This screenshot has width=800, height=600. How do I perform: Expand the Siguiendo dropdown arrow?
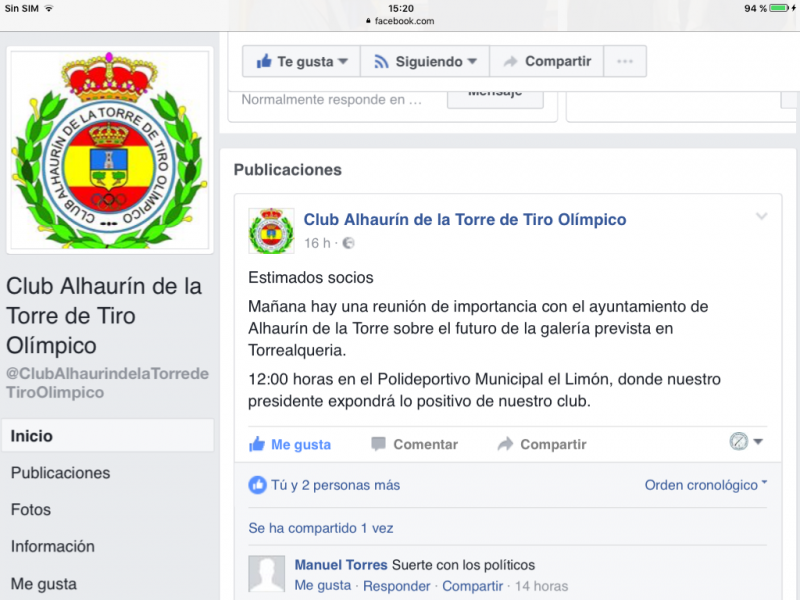click(472, 61)
